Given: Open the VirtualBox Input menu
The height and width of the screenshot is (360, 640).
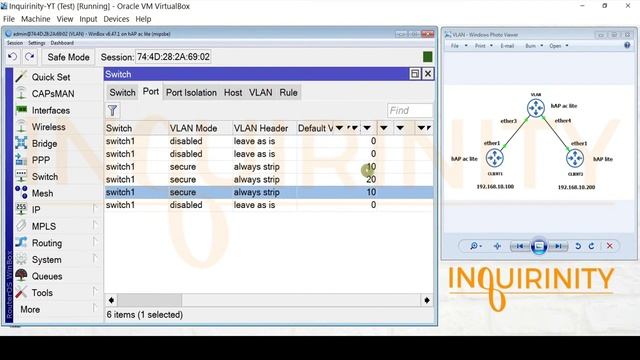Looking at the screenshot, I should [x=88, y=19].
